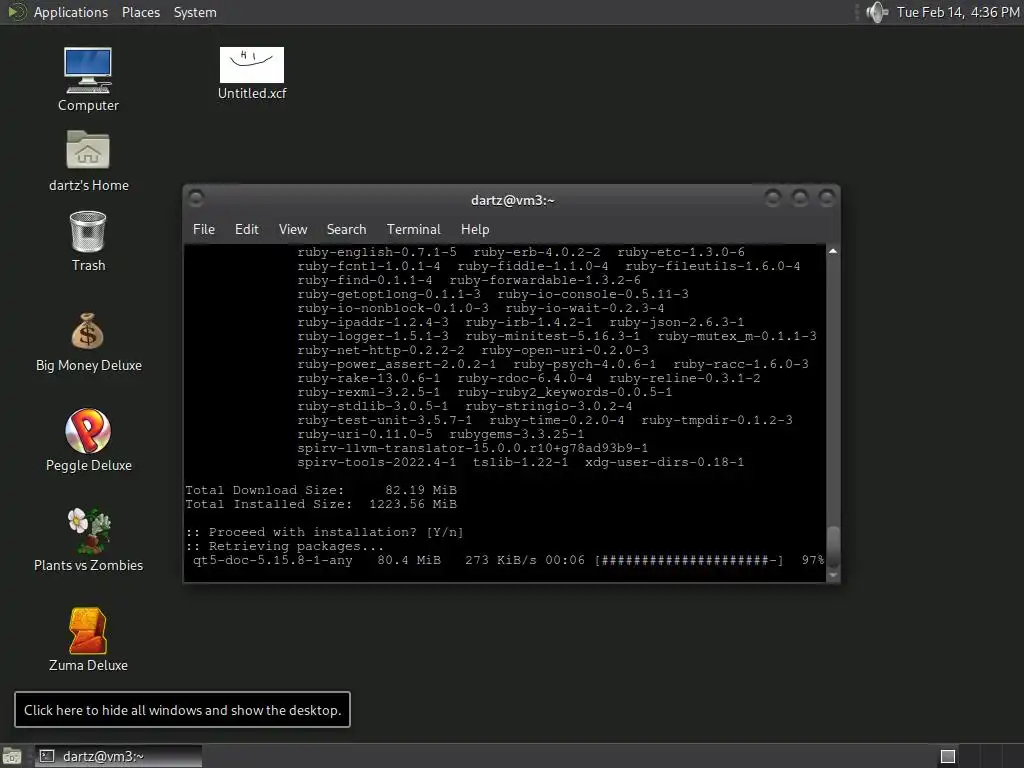The image size is (1024, 768).
Task: Click the volume speaker icon in panel
Action: pyautogui.click(x=876, y=12)
